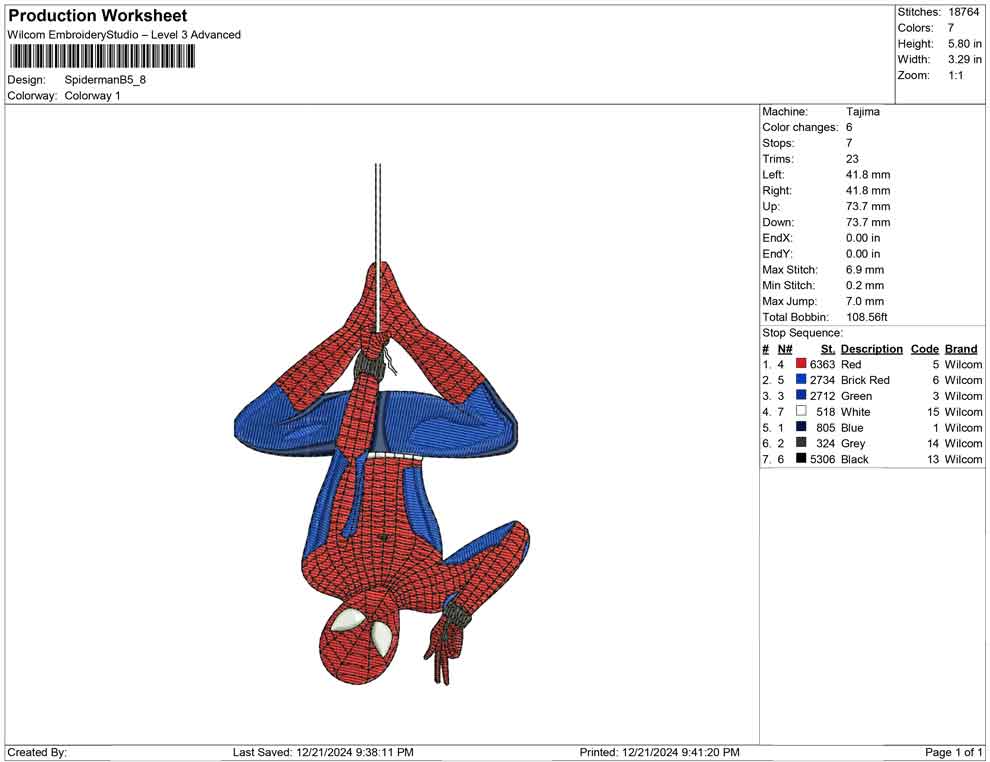The height and width of the screenshot is (762, 990).
Task: Click the St. column header
Action: point(828,349)
